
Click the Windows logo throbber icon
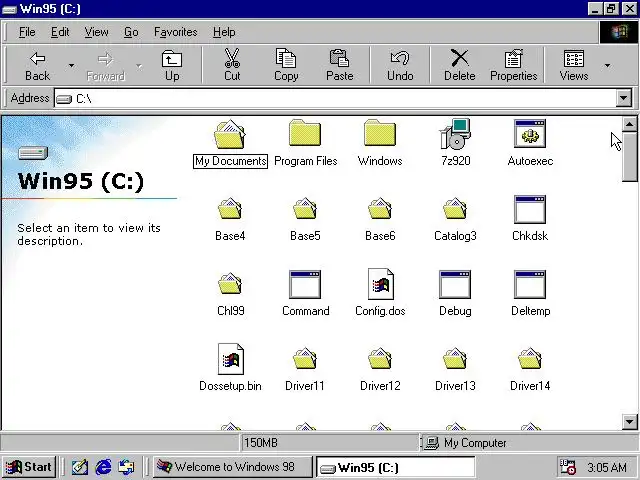click(x=619, y=32)
